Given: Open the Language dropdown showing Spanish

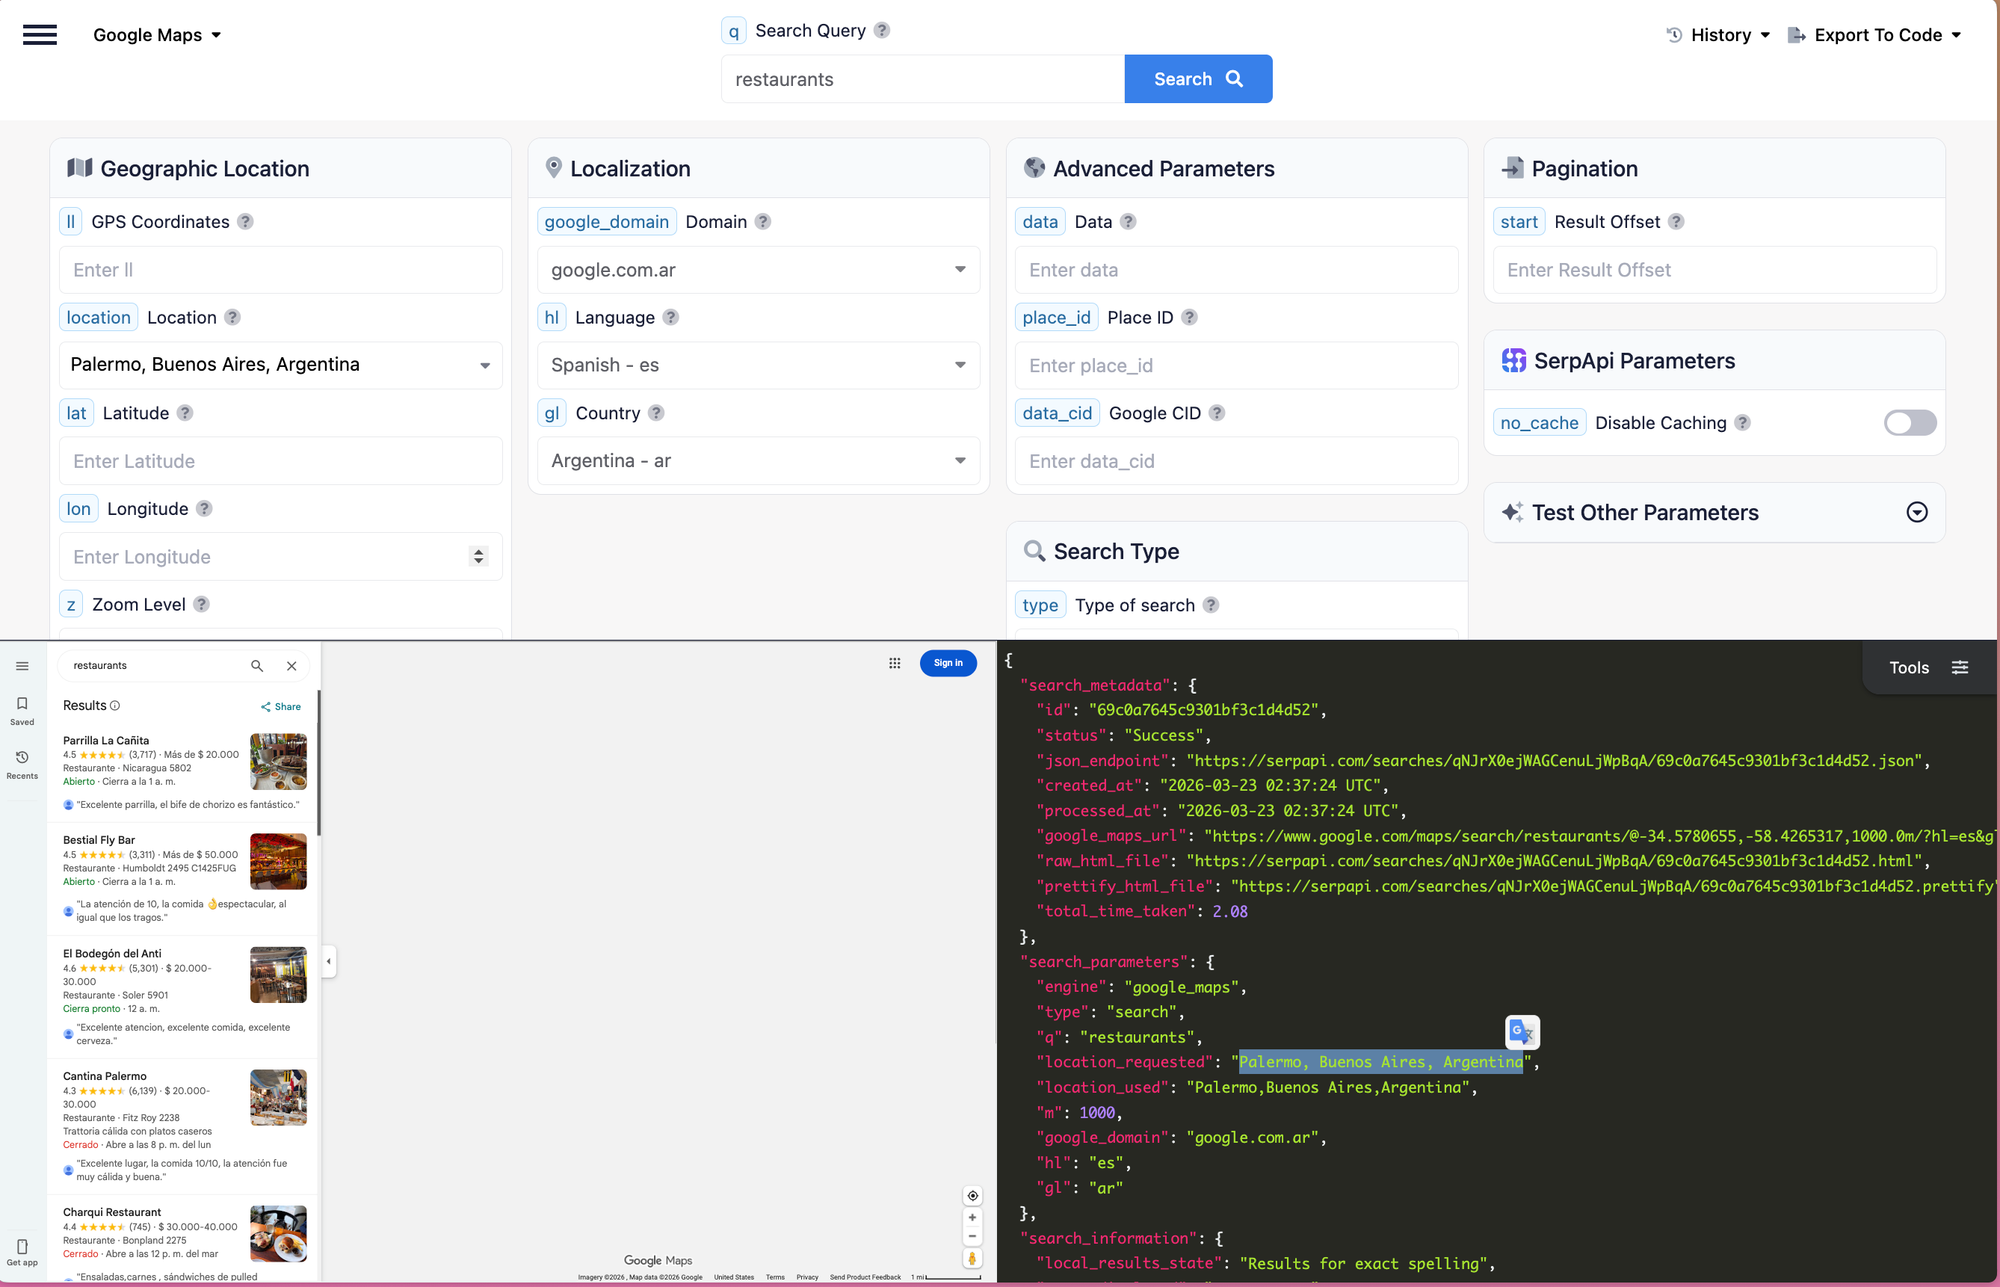Looking at the screenshot, I should tap(758, 365).
